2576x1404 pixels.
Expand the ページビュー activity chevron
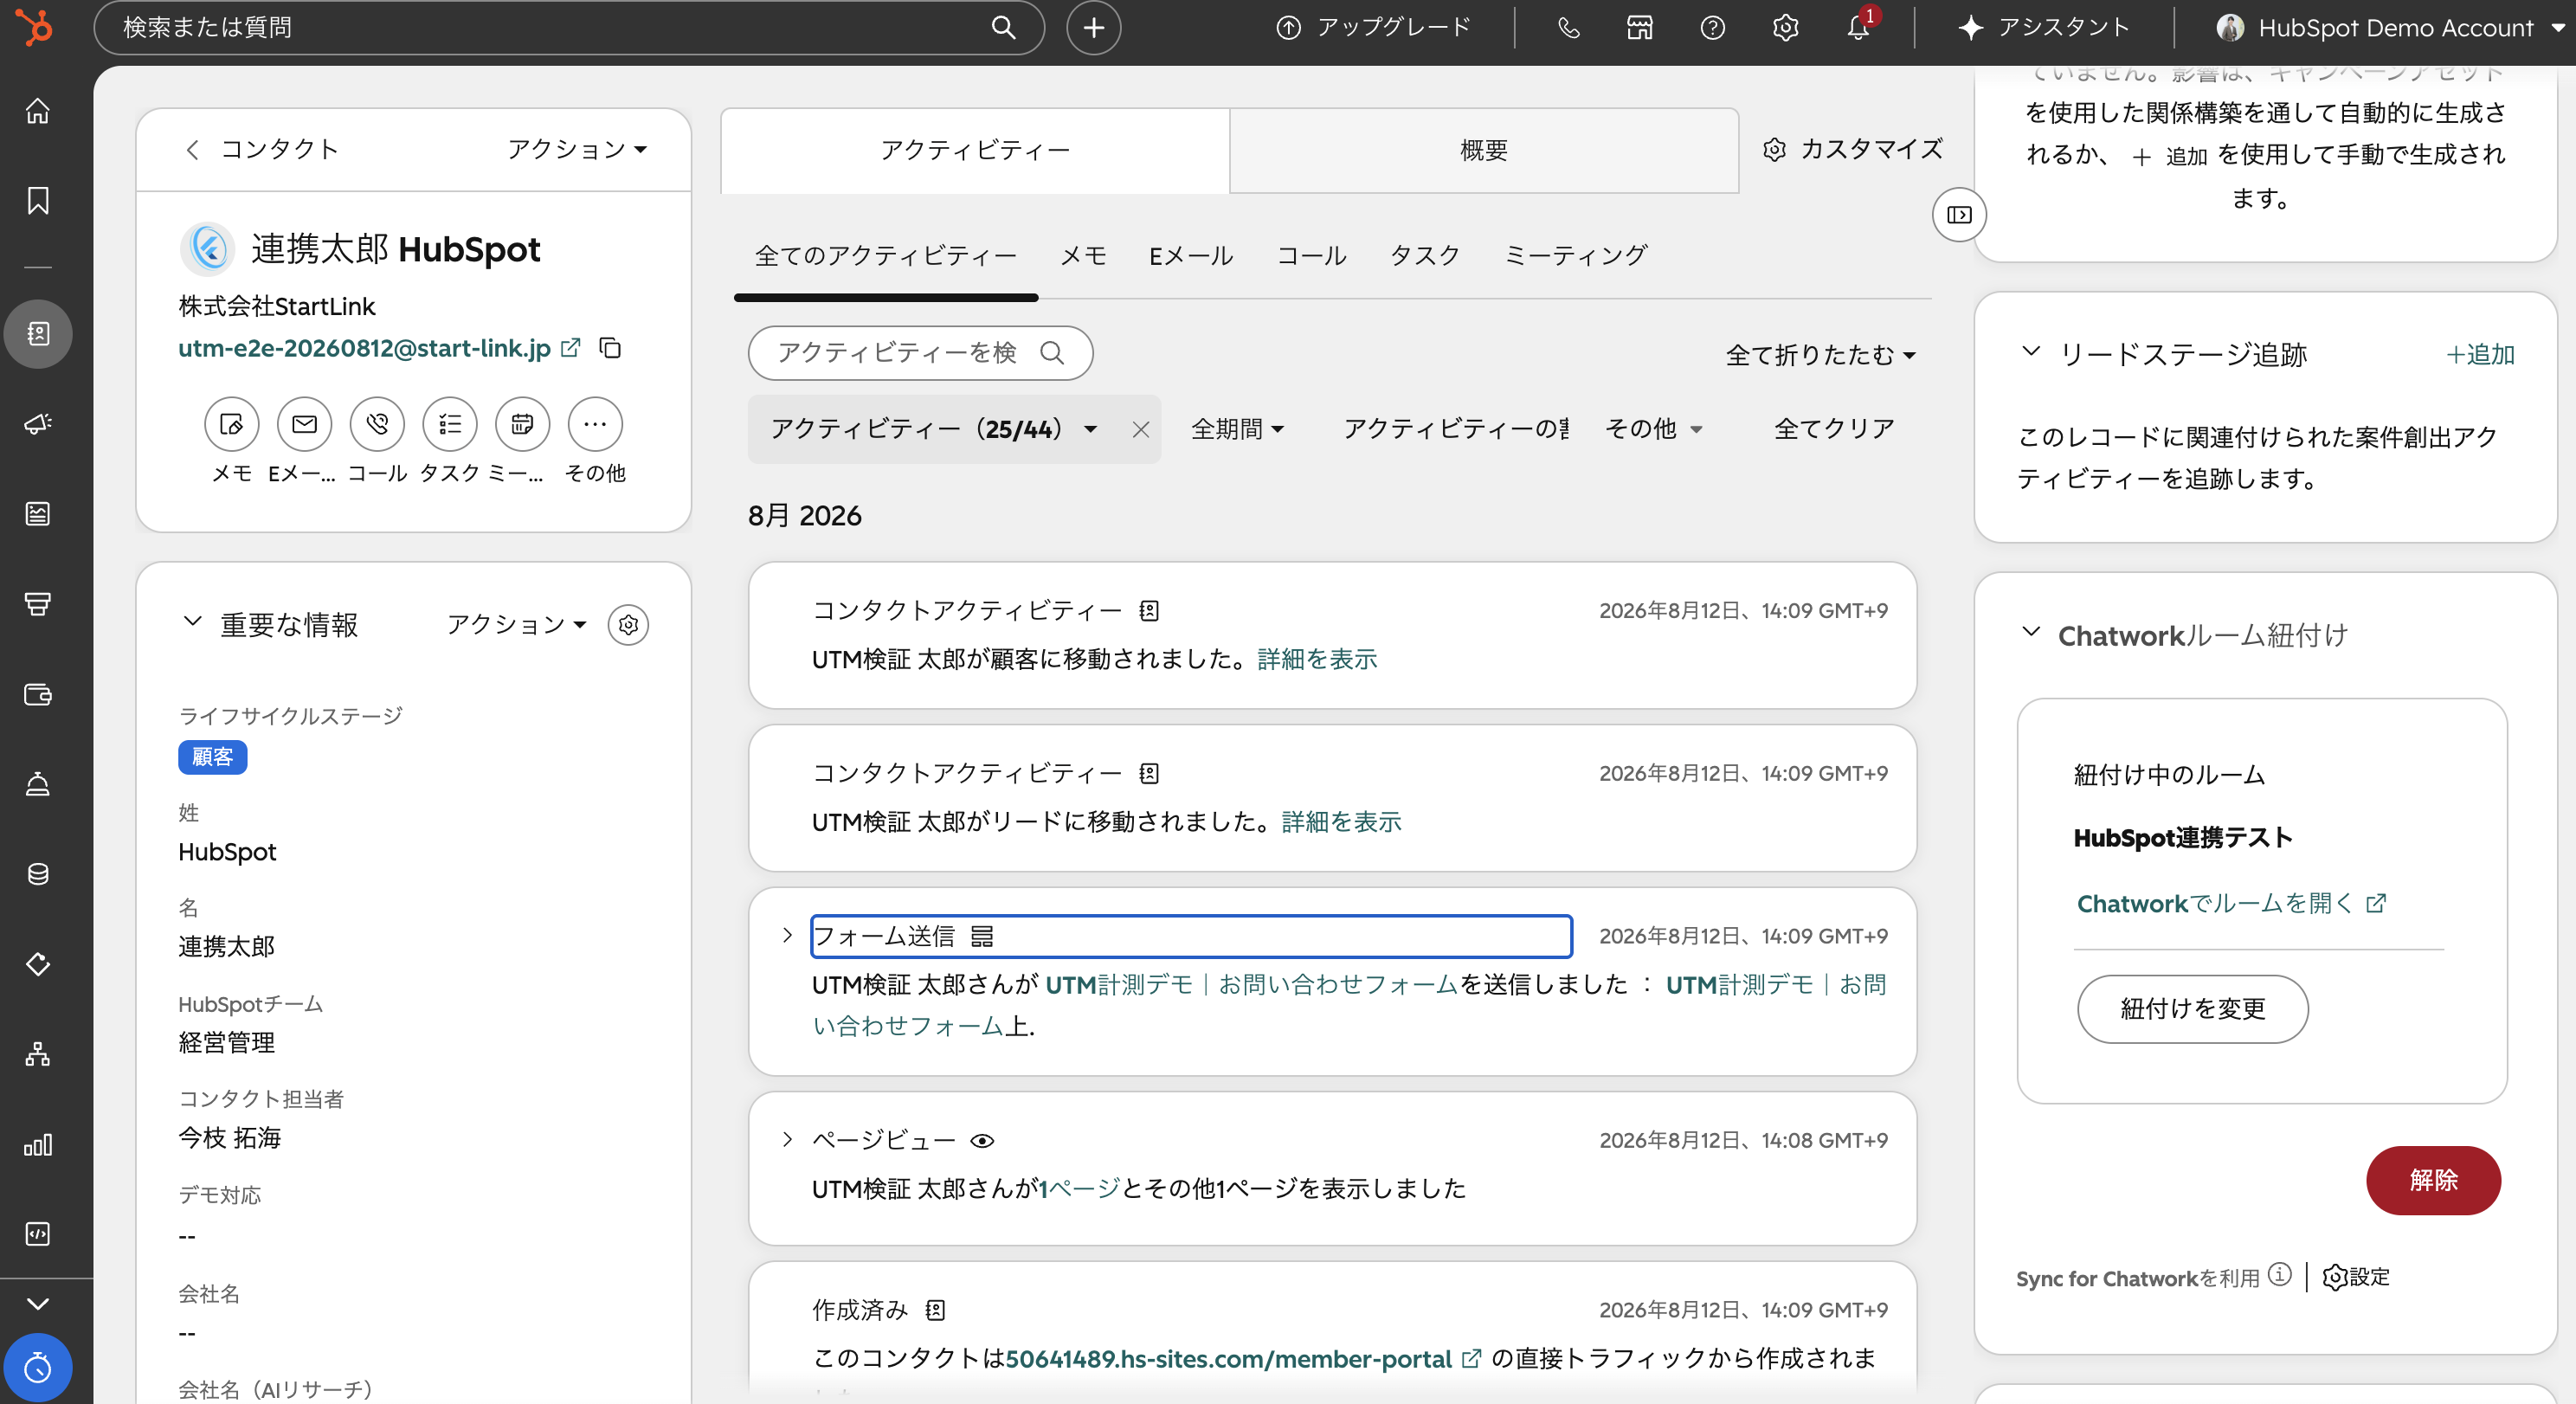(x=787, y=1139)
